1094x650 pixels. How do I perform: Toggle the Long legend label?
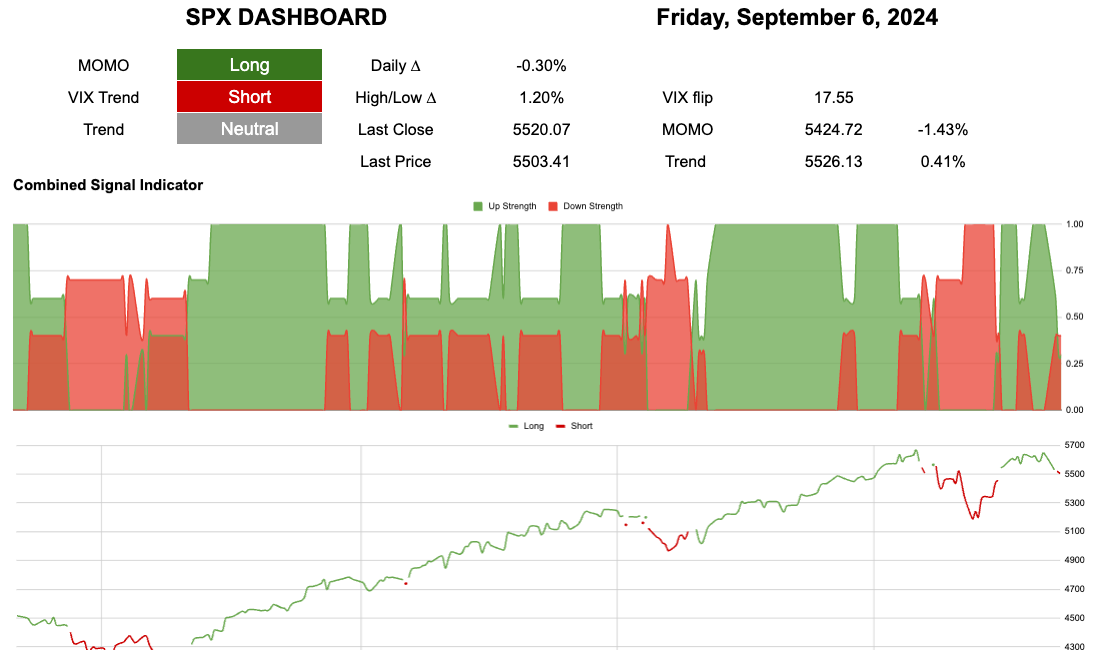pyautogui.click(x=534, y=426)
